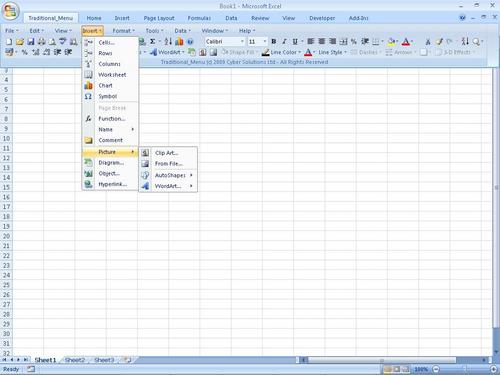The height and width of the screenshot is (375, 500).
Task: Click the zoom in plus button
Action: pos(494,369)
